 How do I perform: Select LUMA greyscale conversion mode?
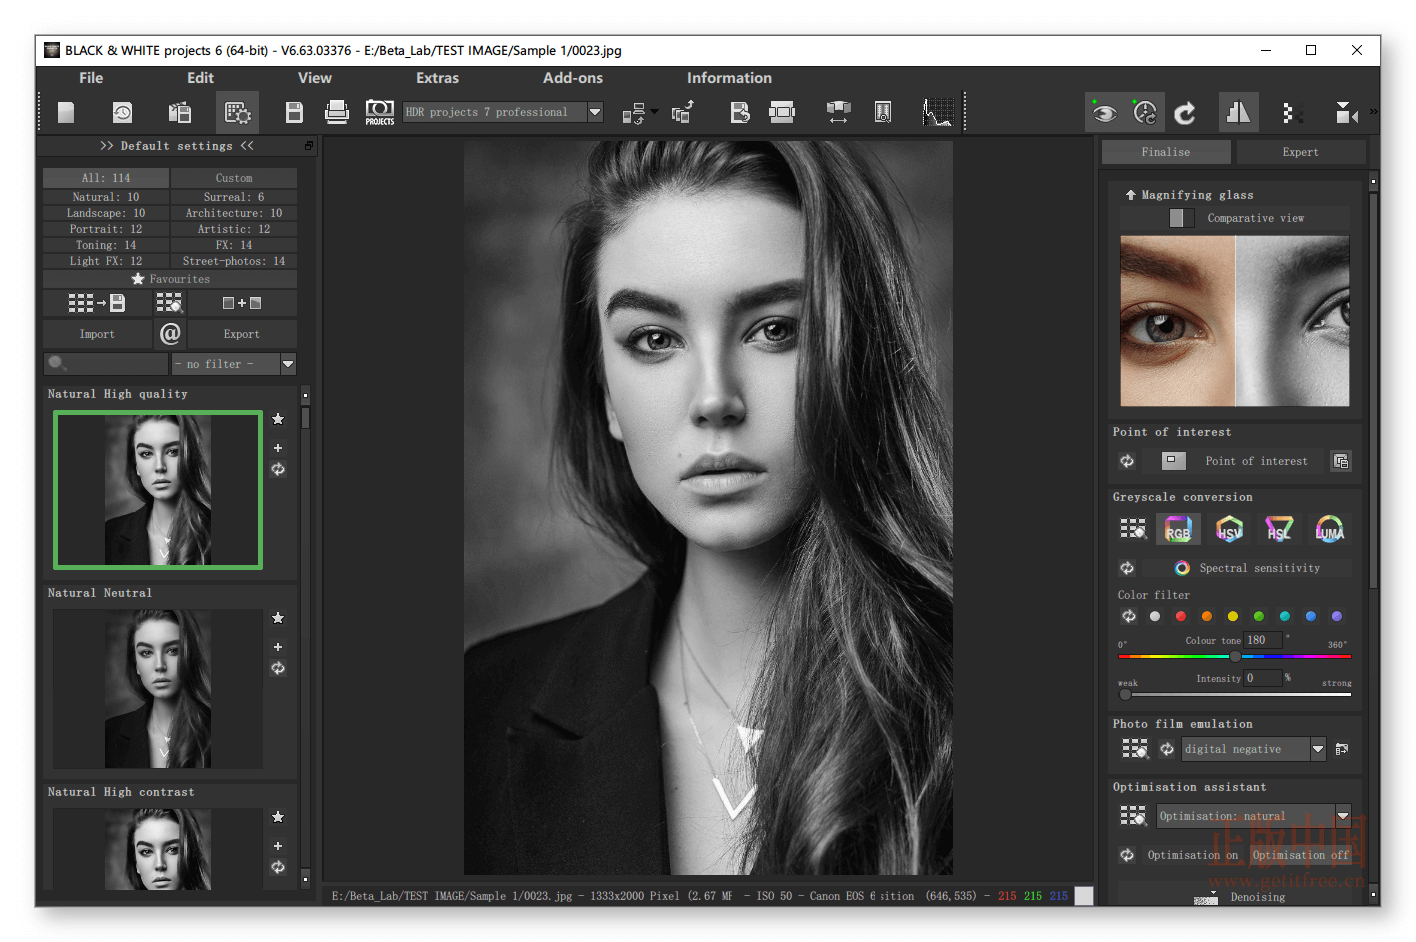point(1329,529)
